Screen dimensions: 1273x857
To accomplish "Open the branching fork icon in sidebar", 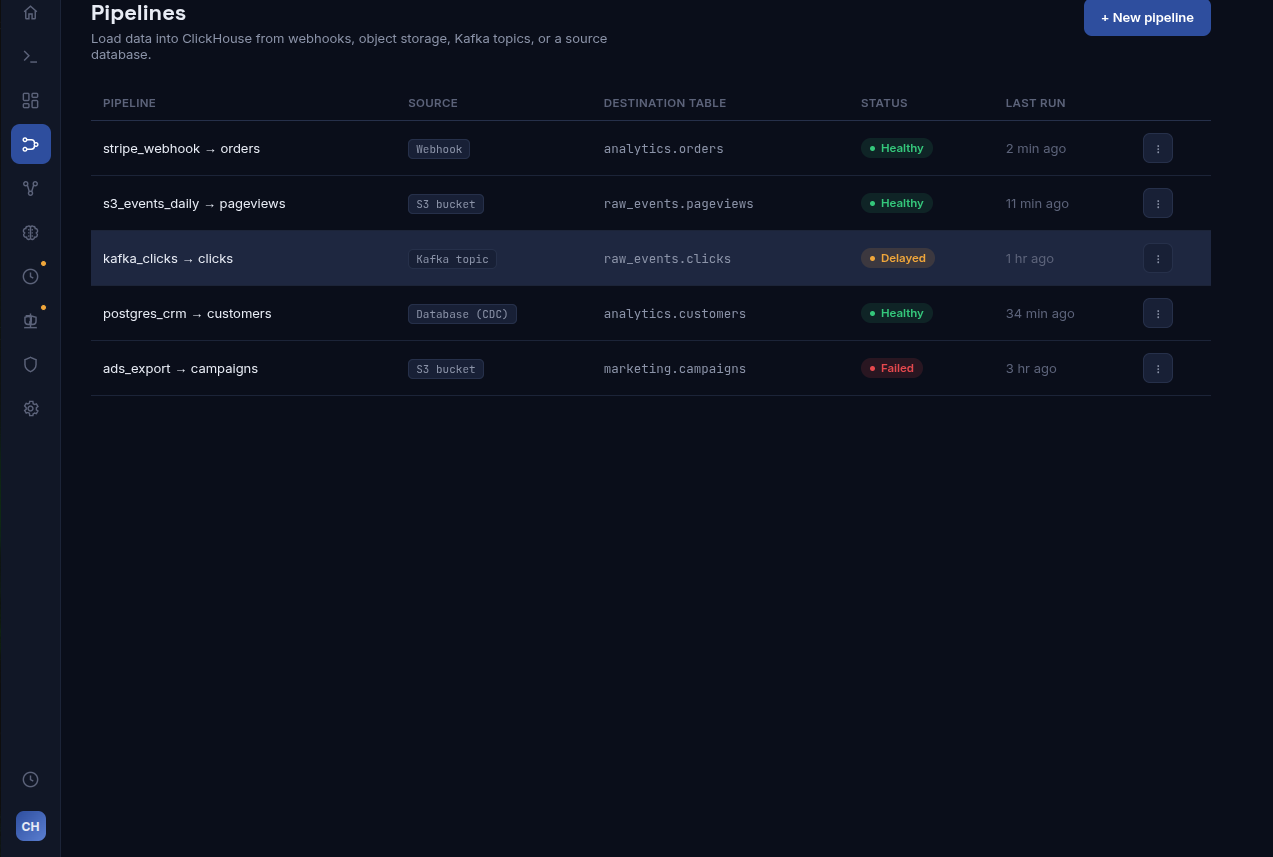I will click(30, 188).
